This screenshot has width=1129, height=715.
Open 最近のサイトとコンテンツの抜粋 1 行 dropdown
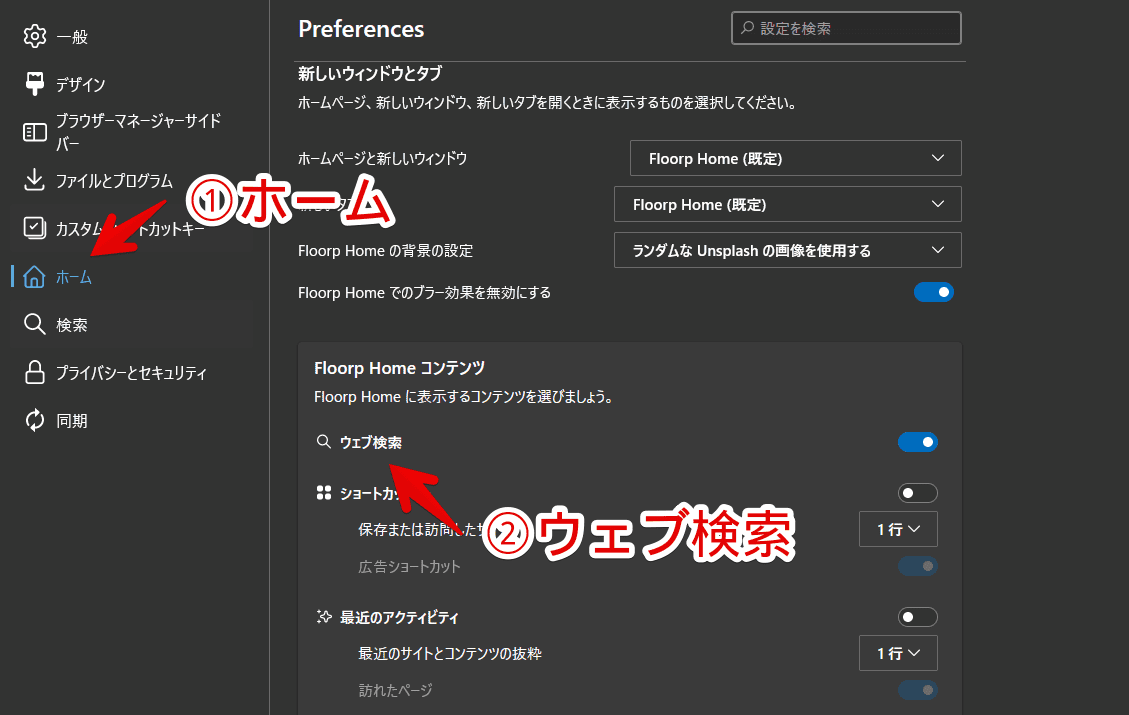[x=898, y=653]
